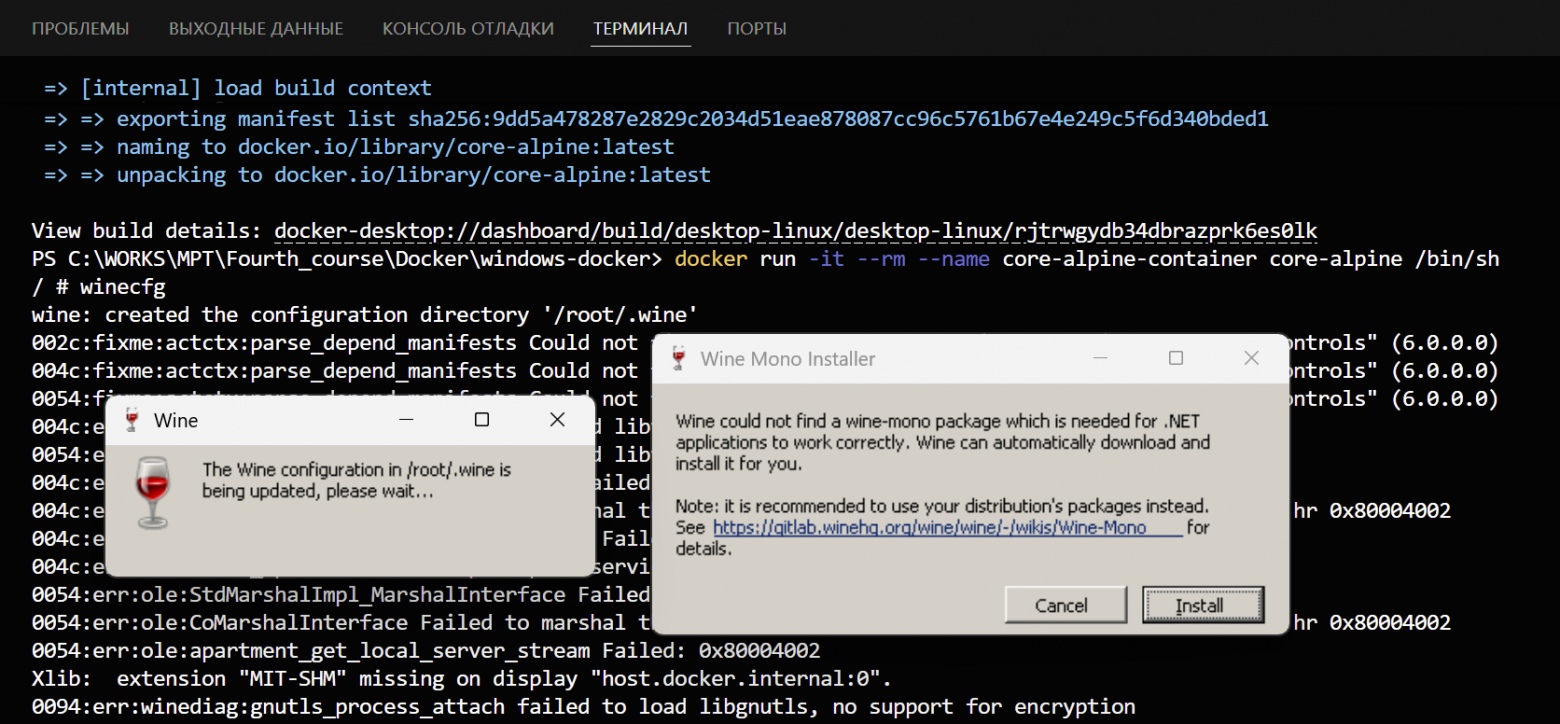Viewport: 1560px width, 724px height.
Task: Click the 'being updated, please wait...' message
Action: pyautogui.click(x=318, y=491)
